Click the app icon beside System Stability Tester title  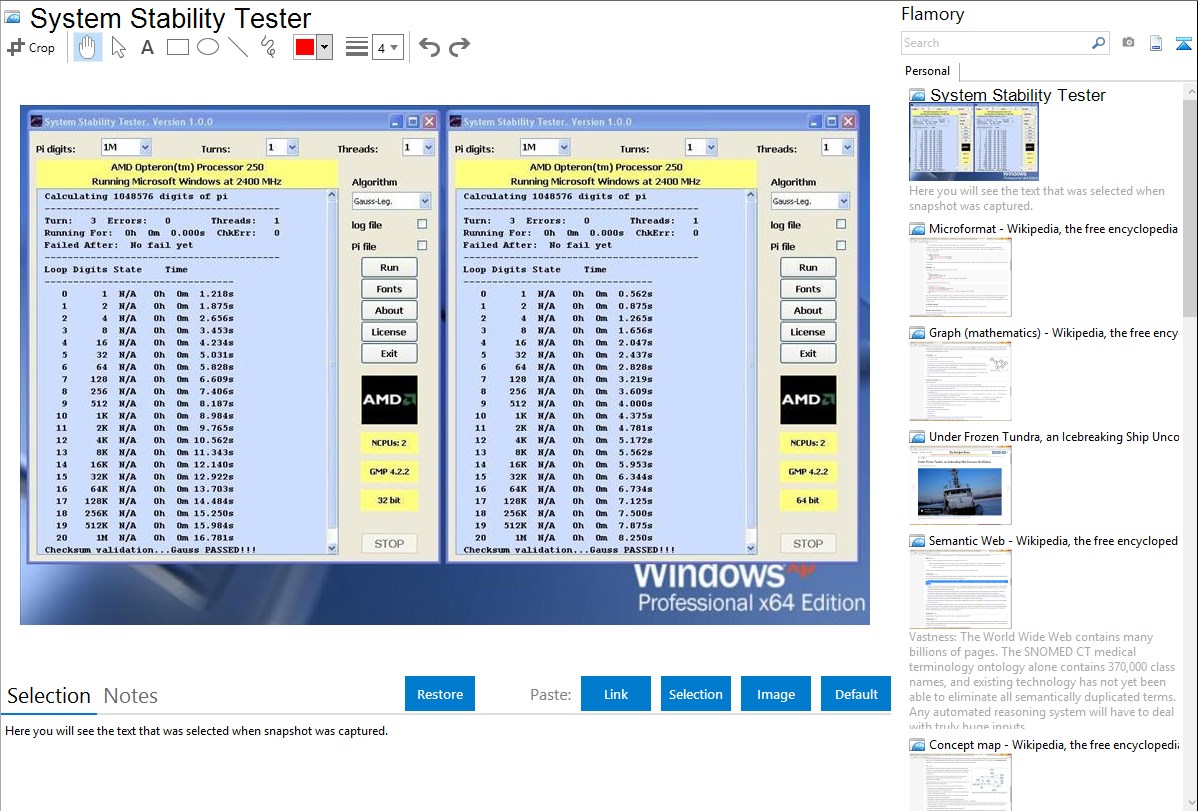click(12, 17)
